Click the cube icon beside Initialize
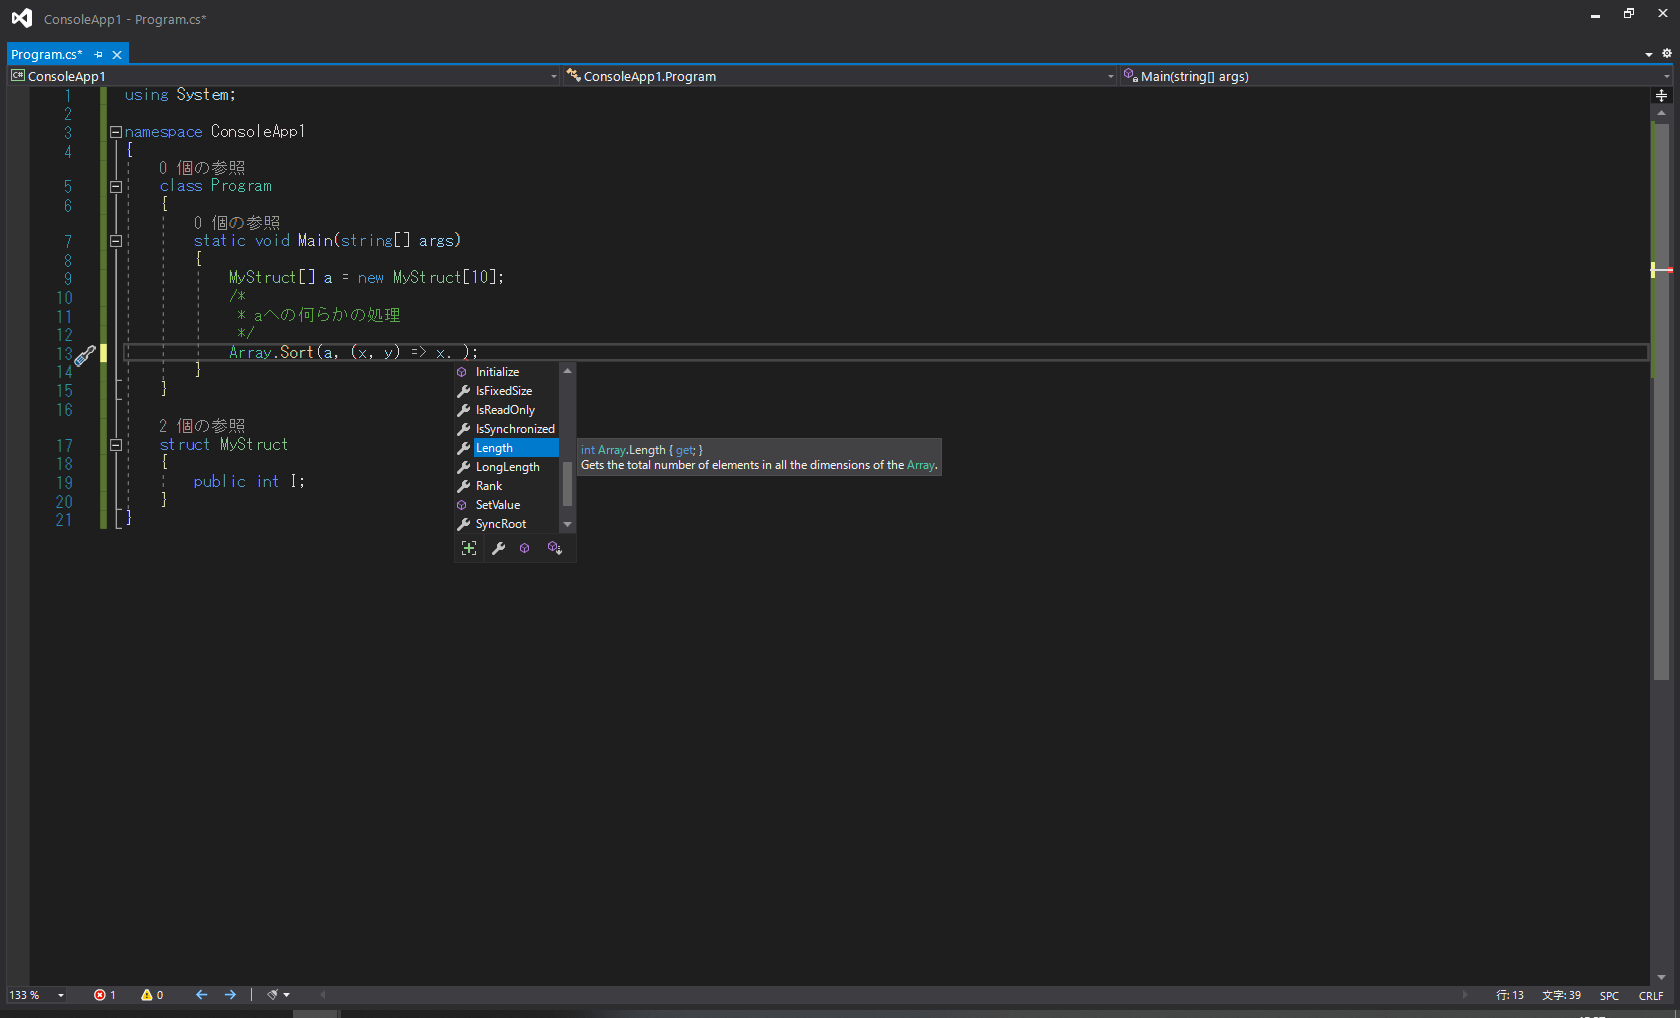Image resolution: width=1680 pixels, height=1018 pixels. [462, 372]
